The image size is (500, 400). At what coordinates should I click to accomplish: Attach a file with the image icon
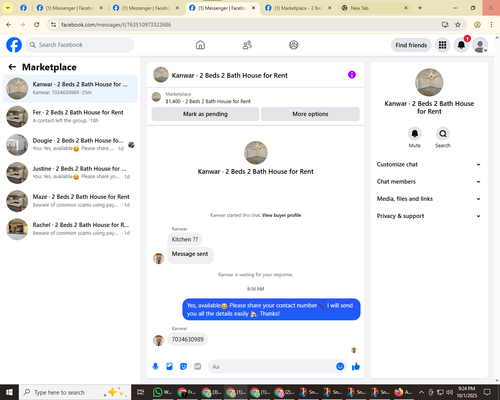point(169,367)
